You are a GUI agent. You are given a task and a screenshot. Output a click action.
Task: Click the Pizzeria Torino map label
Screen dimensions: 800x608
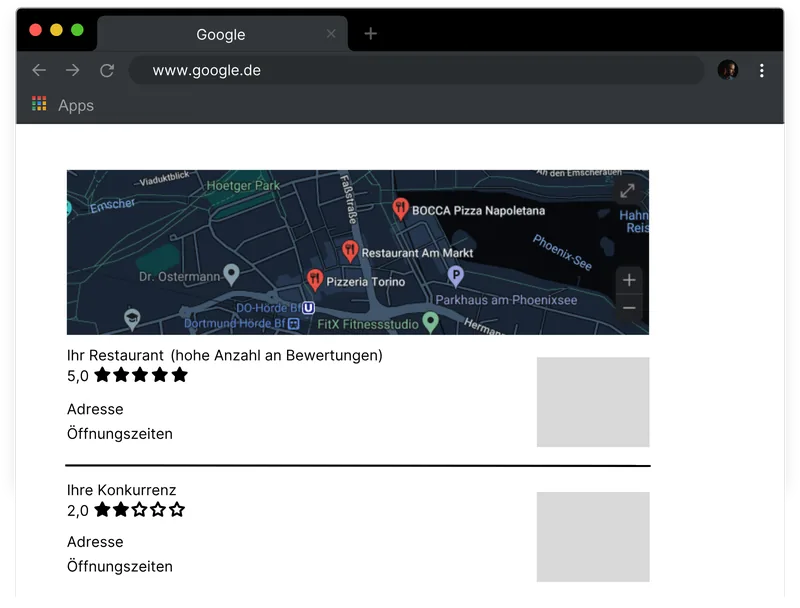coord(365,282)
